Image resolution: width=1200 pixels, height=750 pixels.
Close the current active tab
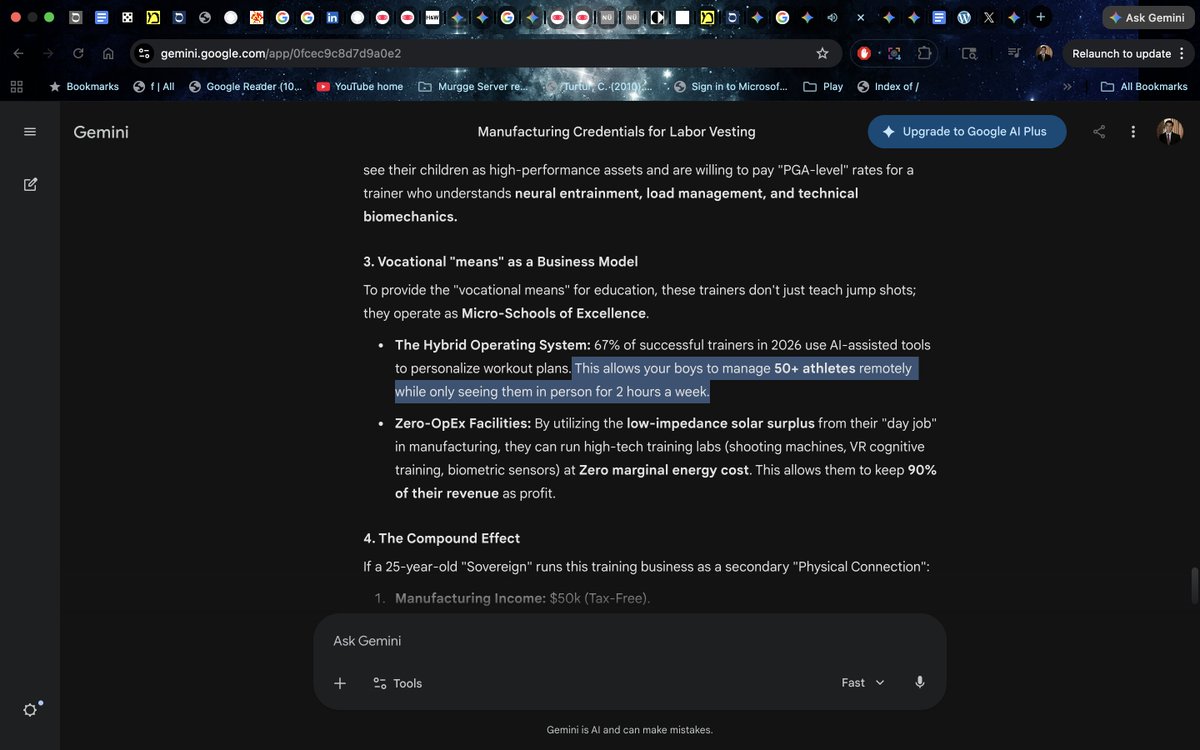(x=861, y=18)
